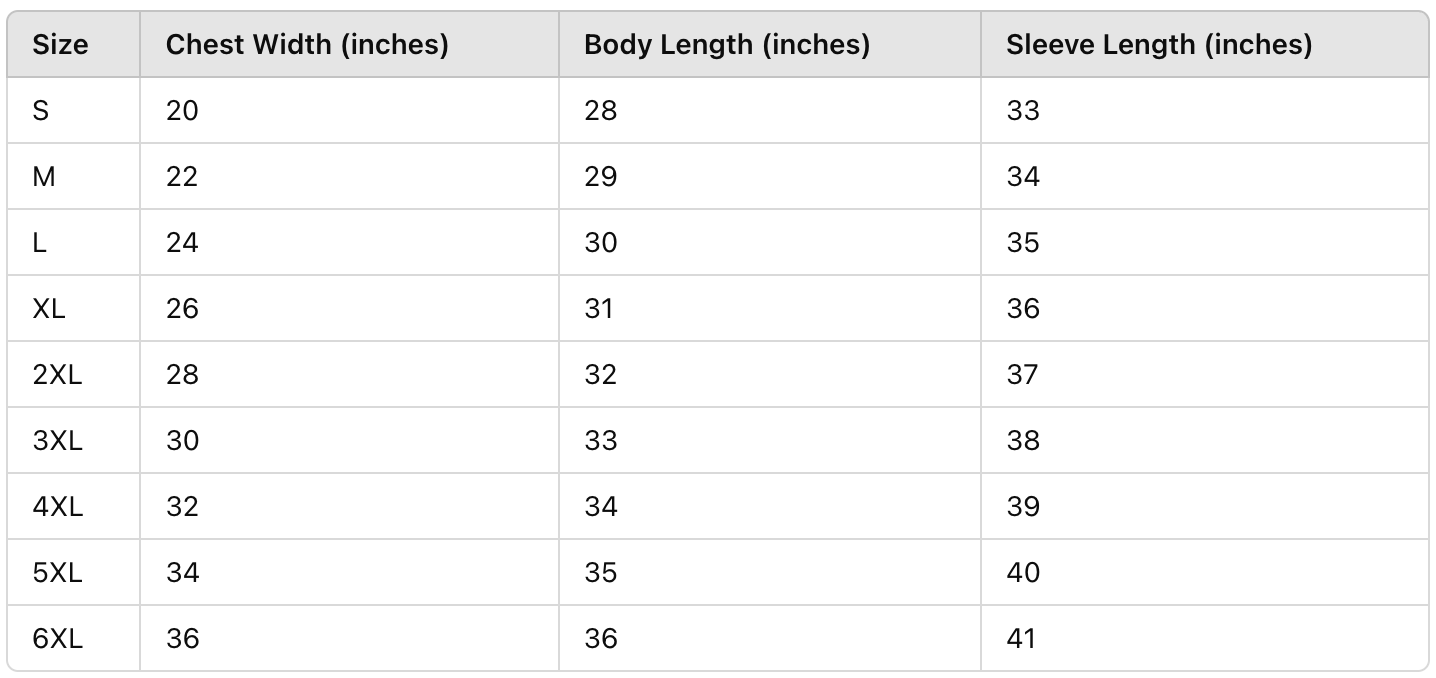The image size is (1436, 678).
Task: Click sleeve length value 41
Action: click(x=1022, y=639)
